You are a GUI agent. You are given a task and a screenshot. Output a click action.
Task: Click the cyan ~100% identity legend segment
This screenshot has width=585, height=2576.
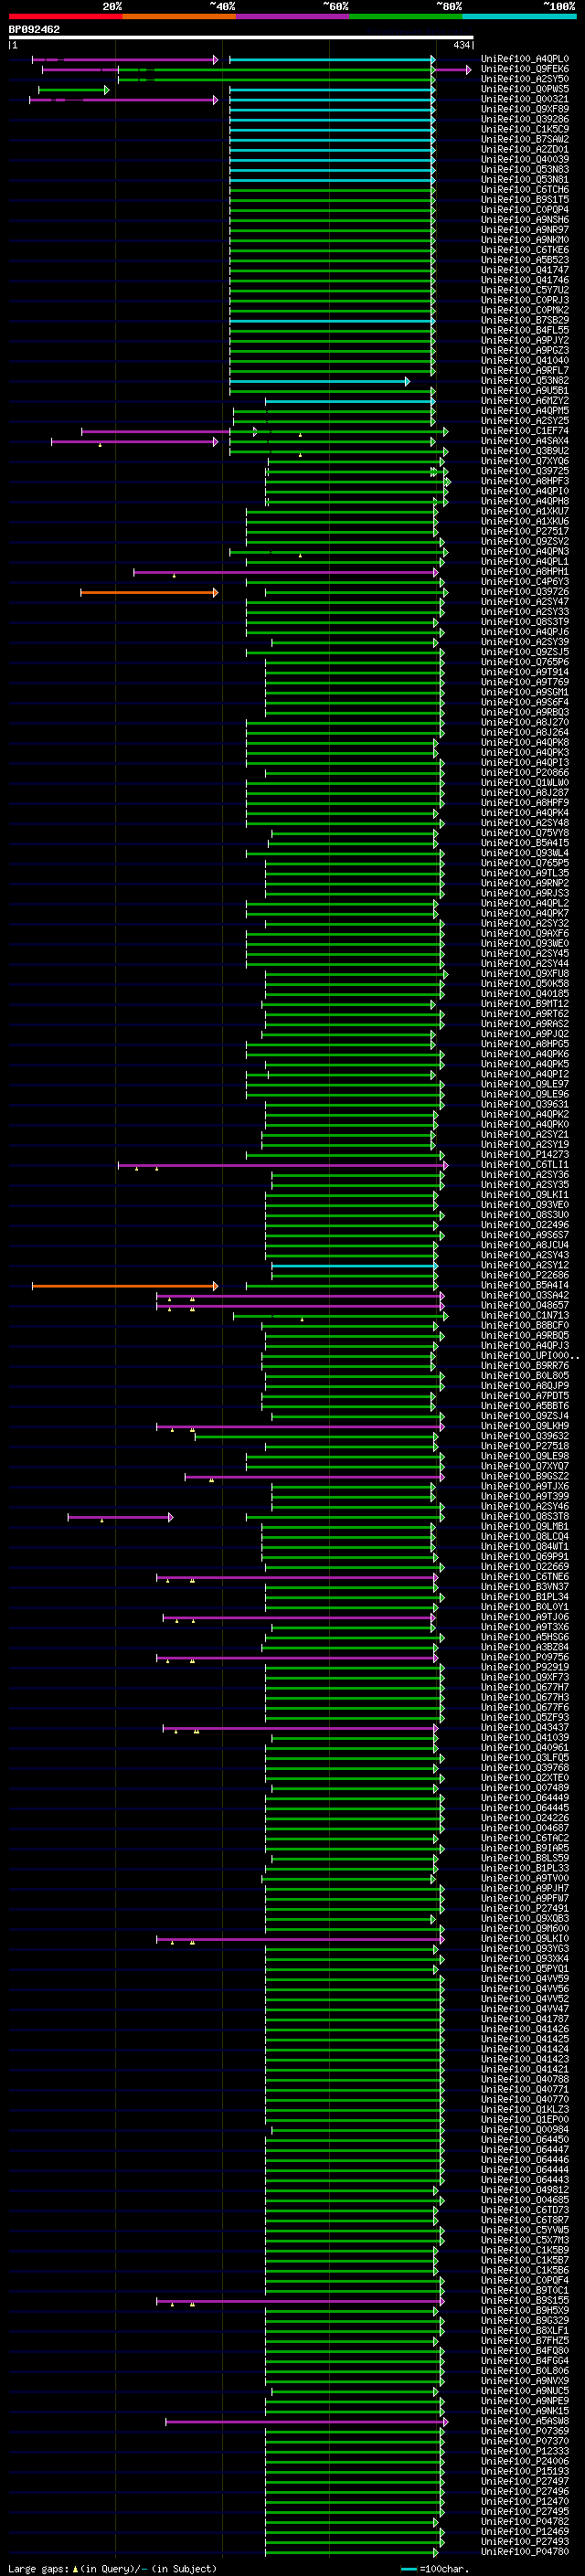(x=519, y=16)
